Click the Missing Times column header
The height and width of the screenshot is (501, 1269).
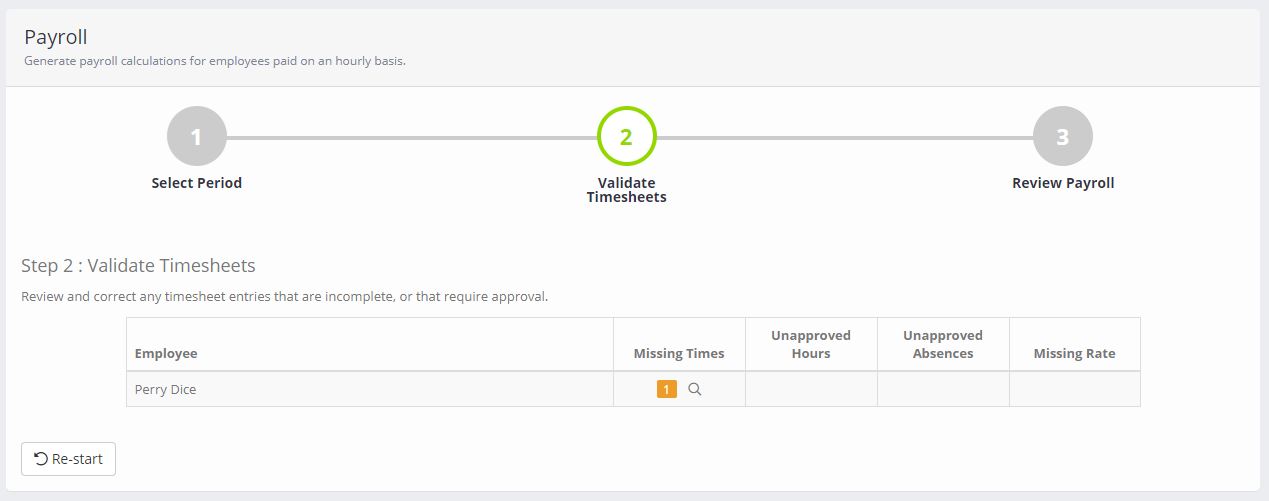click(679, 353)
